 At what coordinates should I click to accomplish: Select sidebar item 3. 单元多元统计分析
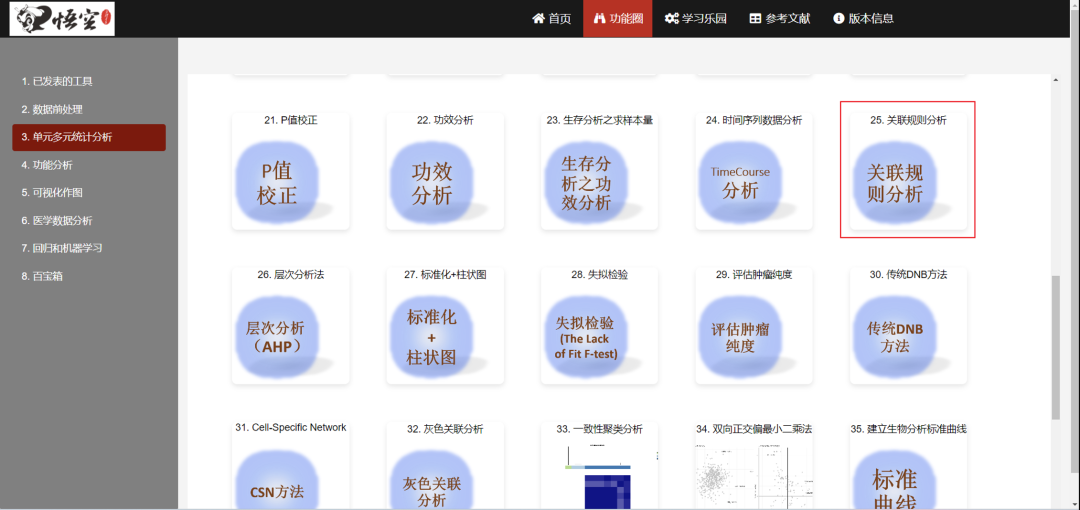tap(89, 137)
